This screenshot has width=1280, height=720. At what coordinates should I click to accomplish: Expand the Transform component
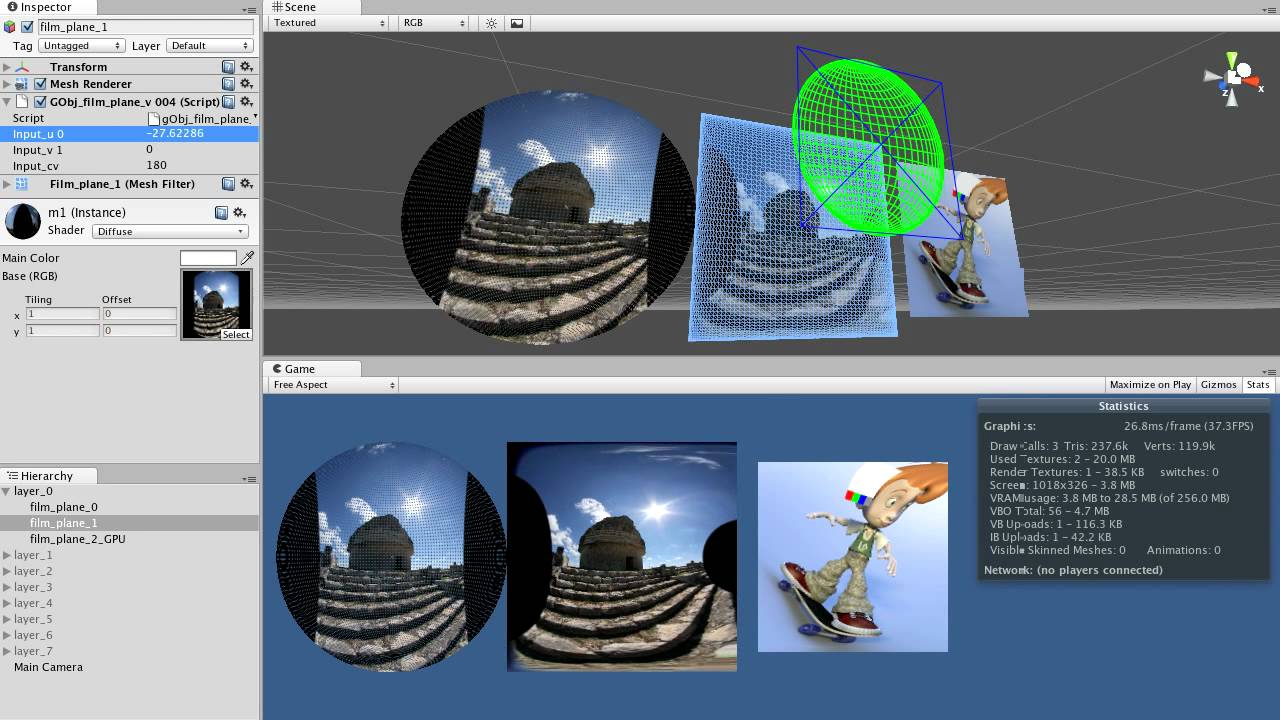coord(8,66)
